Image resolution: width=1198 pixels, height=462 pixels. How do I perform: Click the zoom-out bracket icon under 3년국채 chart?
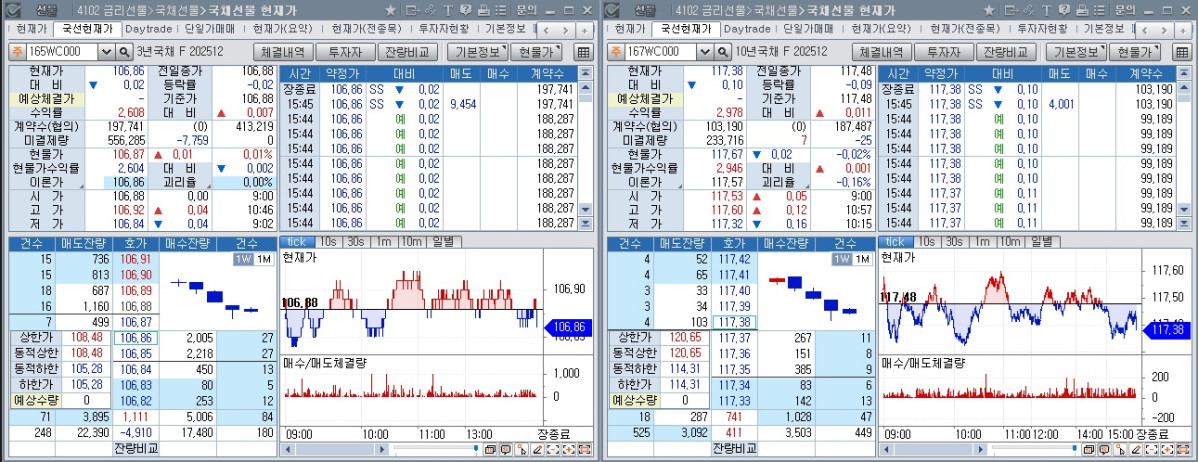pos(552,449)
